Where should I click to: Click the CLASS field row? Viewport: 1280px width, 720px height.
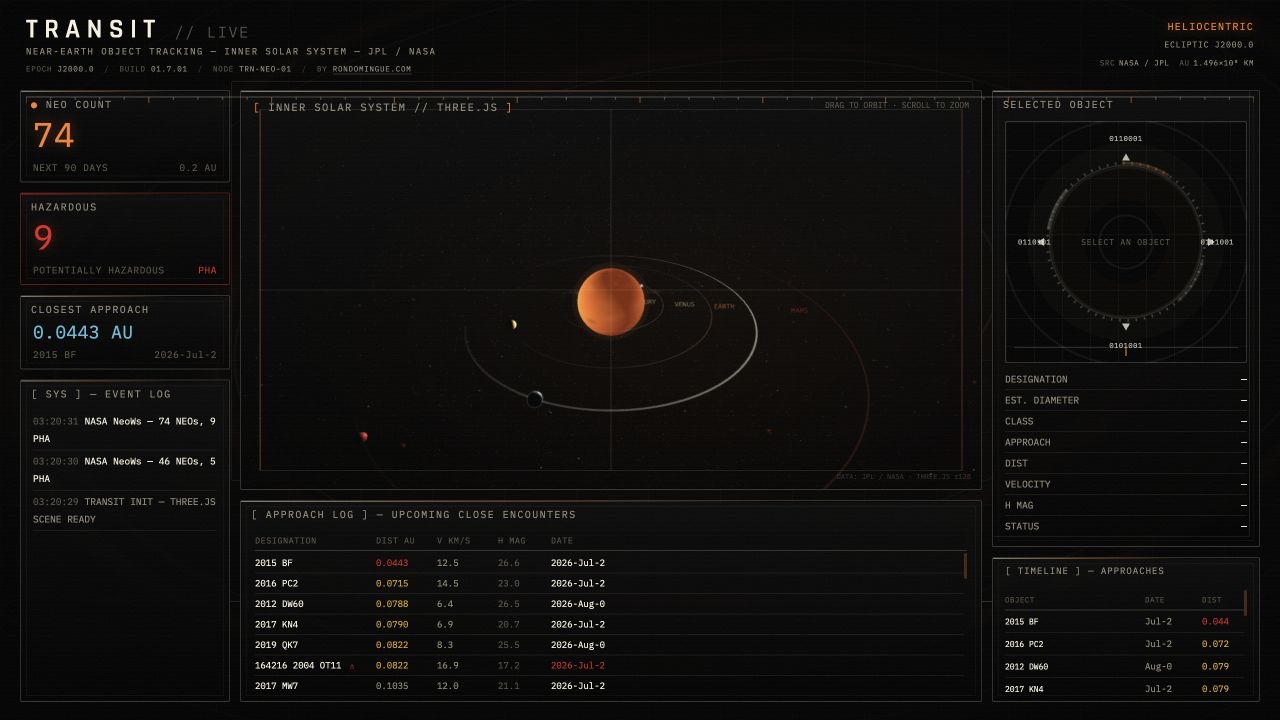coord(1126,421)
